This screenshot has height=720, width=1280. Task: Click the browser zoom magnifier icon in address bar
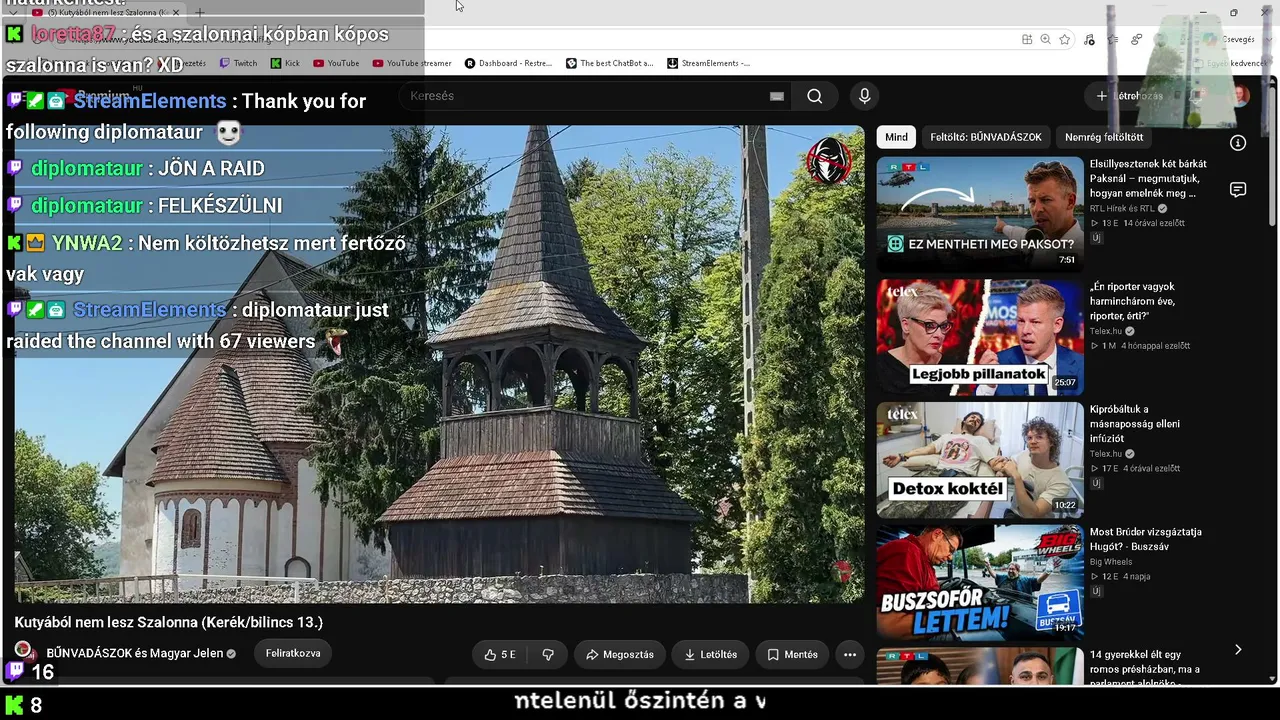pos(1045,39)
